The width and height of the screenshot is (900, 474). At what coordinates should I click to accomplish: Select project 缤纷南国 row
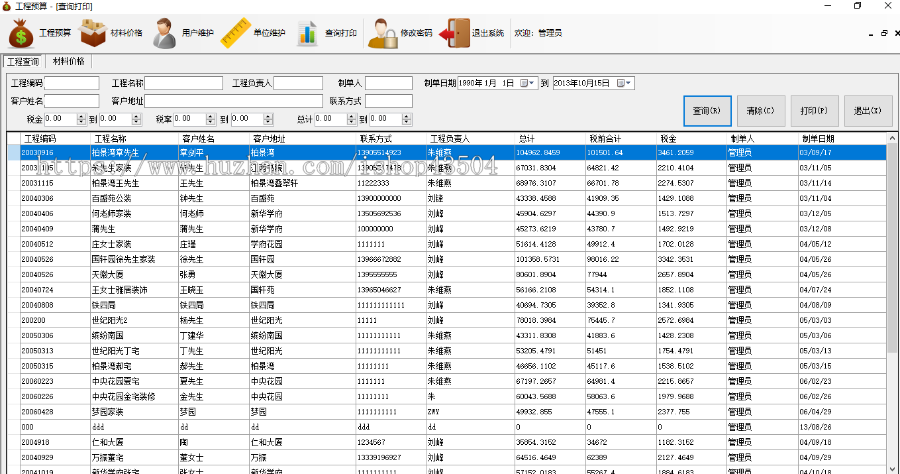click(x=447, y=335)
